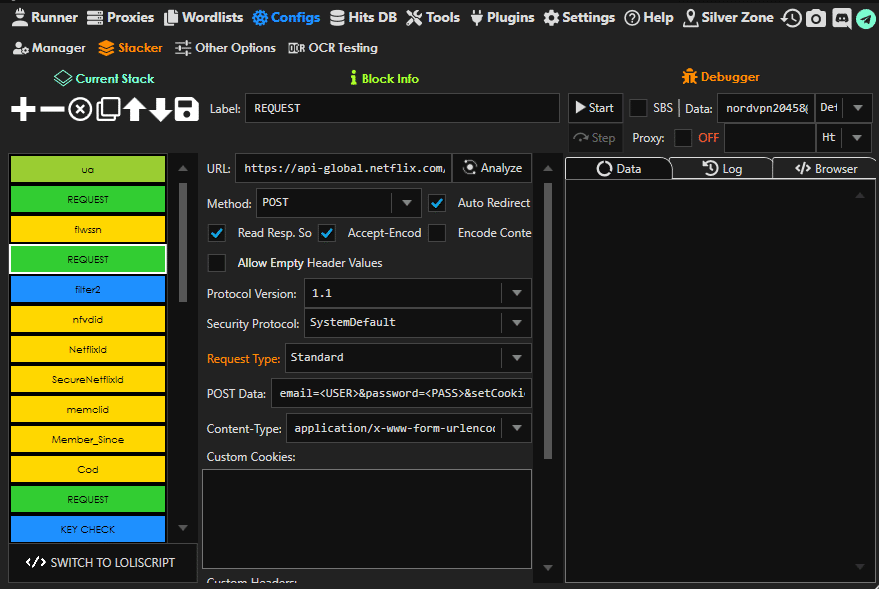Open the Request Type dropdown
The image size is (879, 589).
click(x=517, y=357)
